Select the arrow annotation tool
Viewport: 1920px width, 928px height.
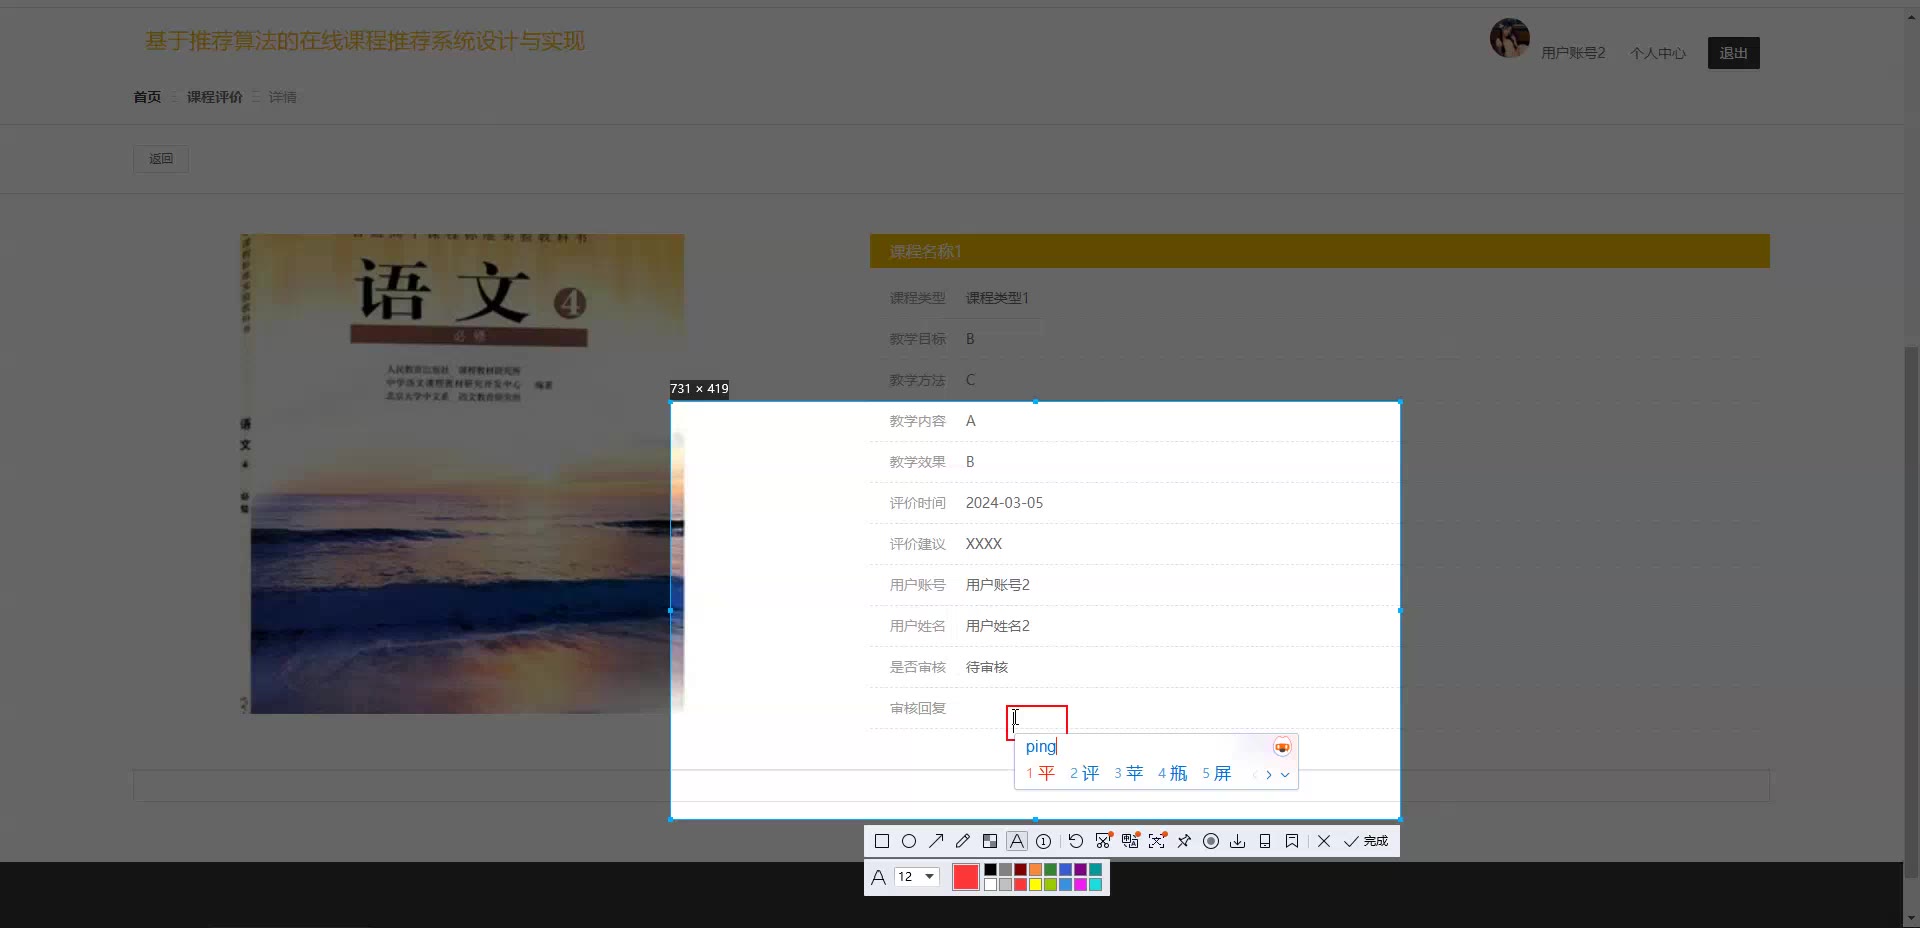(936, 841)
